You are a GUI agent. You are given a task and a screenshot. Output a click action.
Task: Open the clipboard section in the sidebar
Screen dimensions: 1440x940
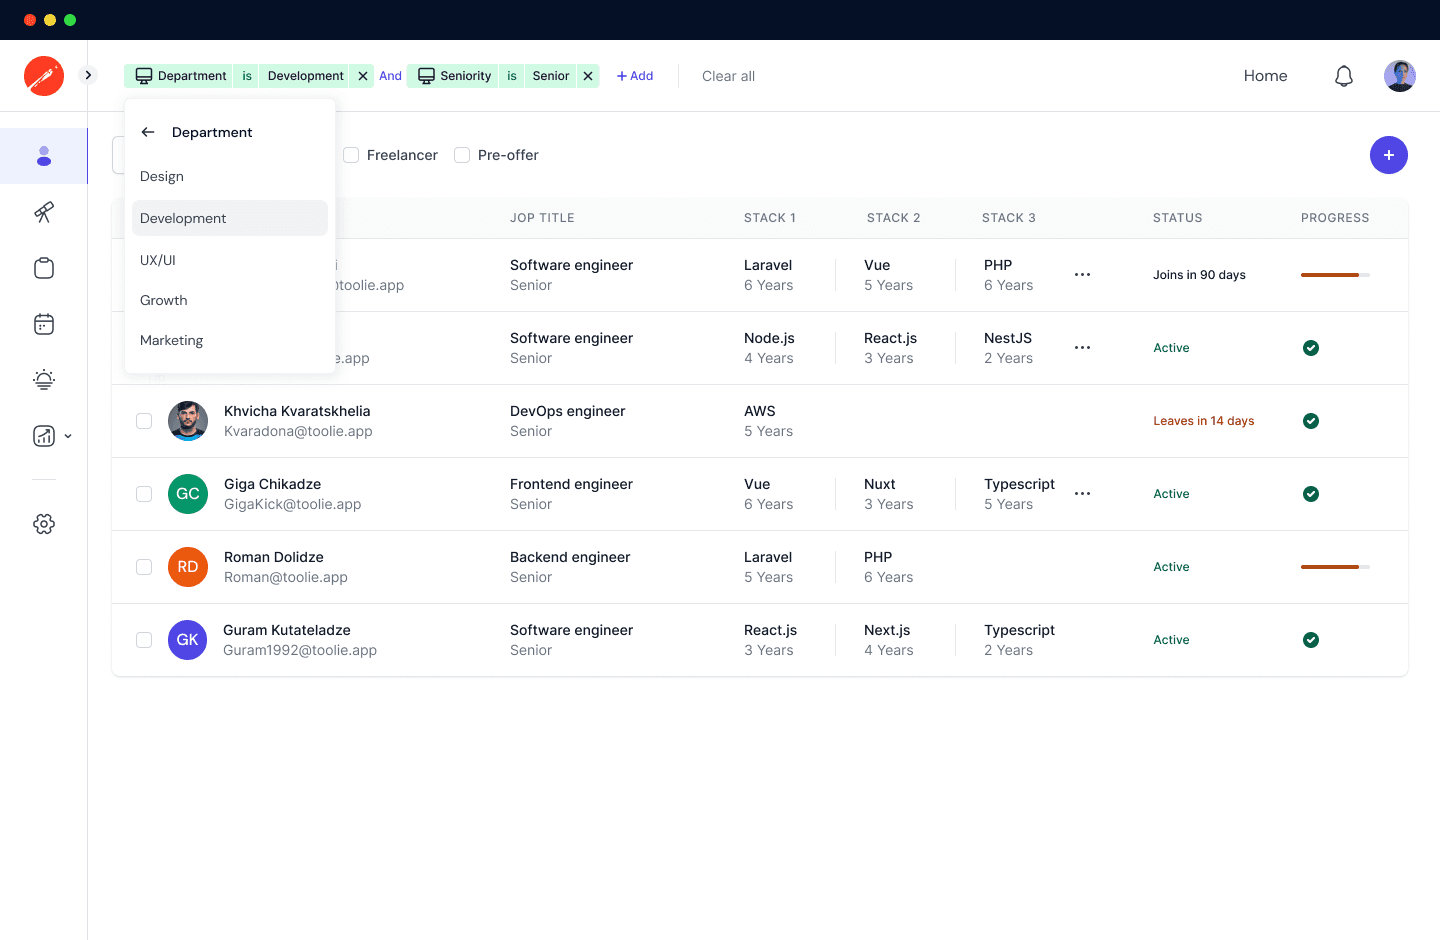44,268
